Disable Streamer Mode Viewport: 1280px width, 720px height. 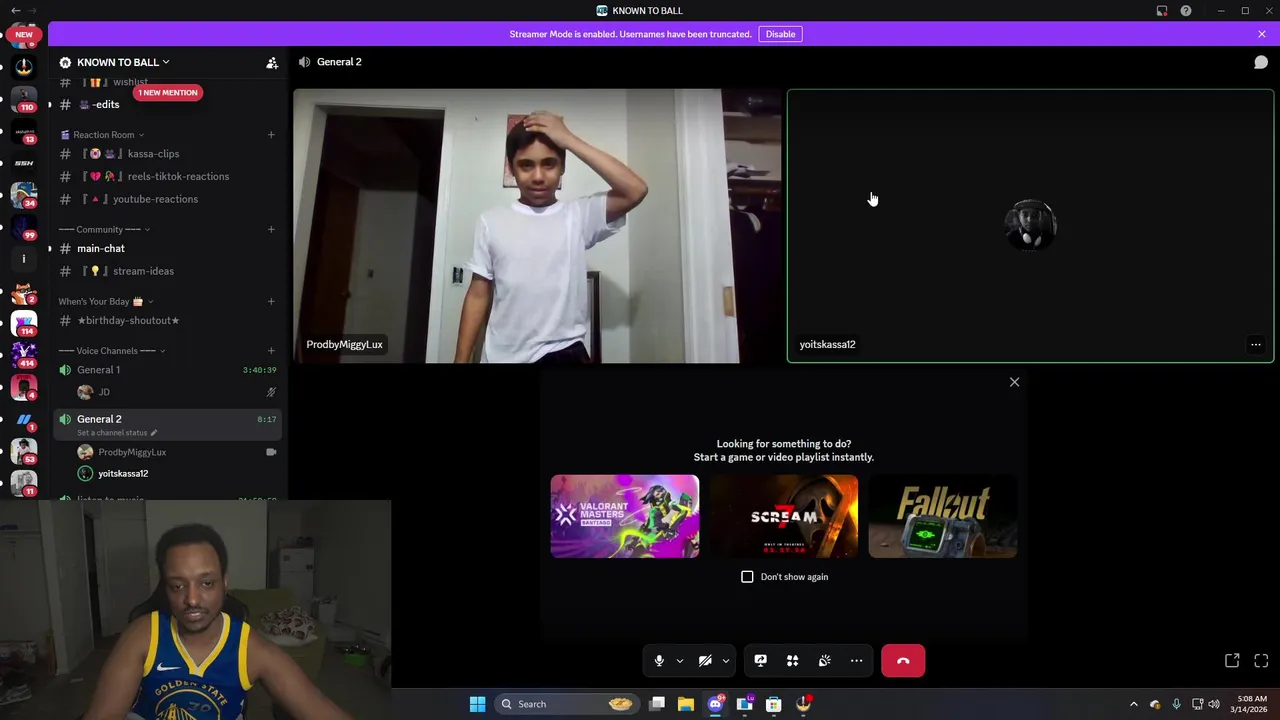780,34
